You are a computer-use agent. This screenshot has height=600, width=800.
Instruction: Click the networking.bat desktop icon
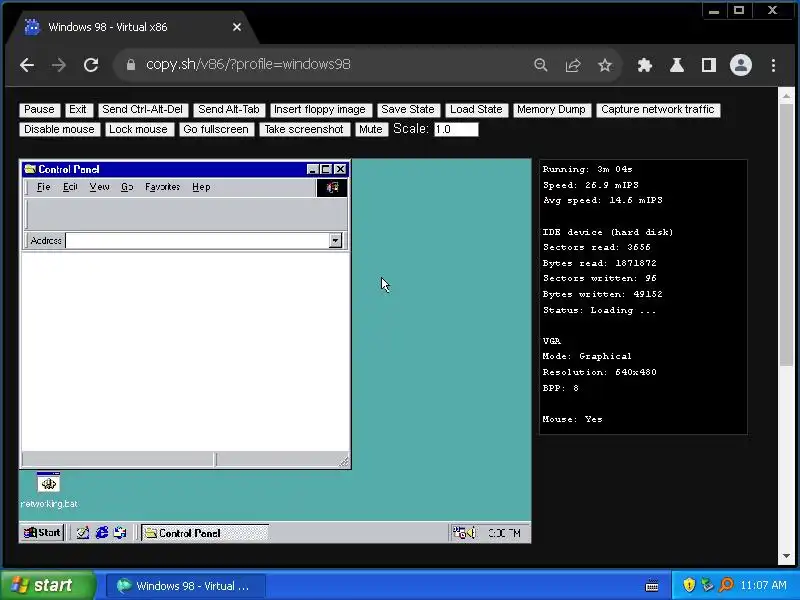coord(48,490)
